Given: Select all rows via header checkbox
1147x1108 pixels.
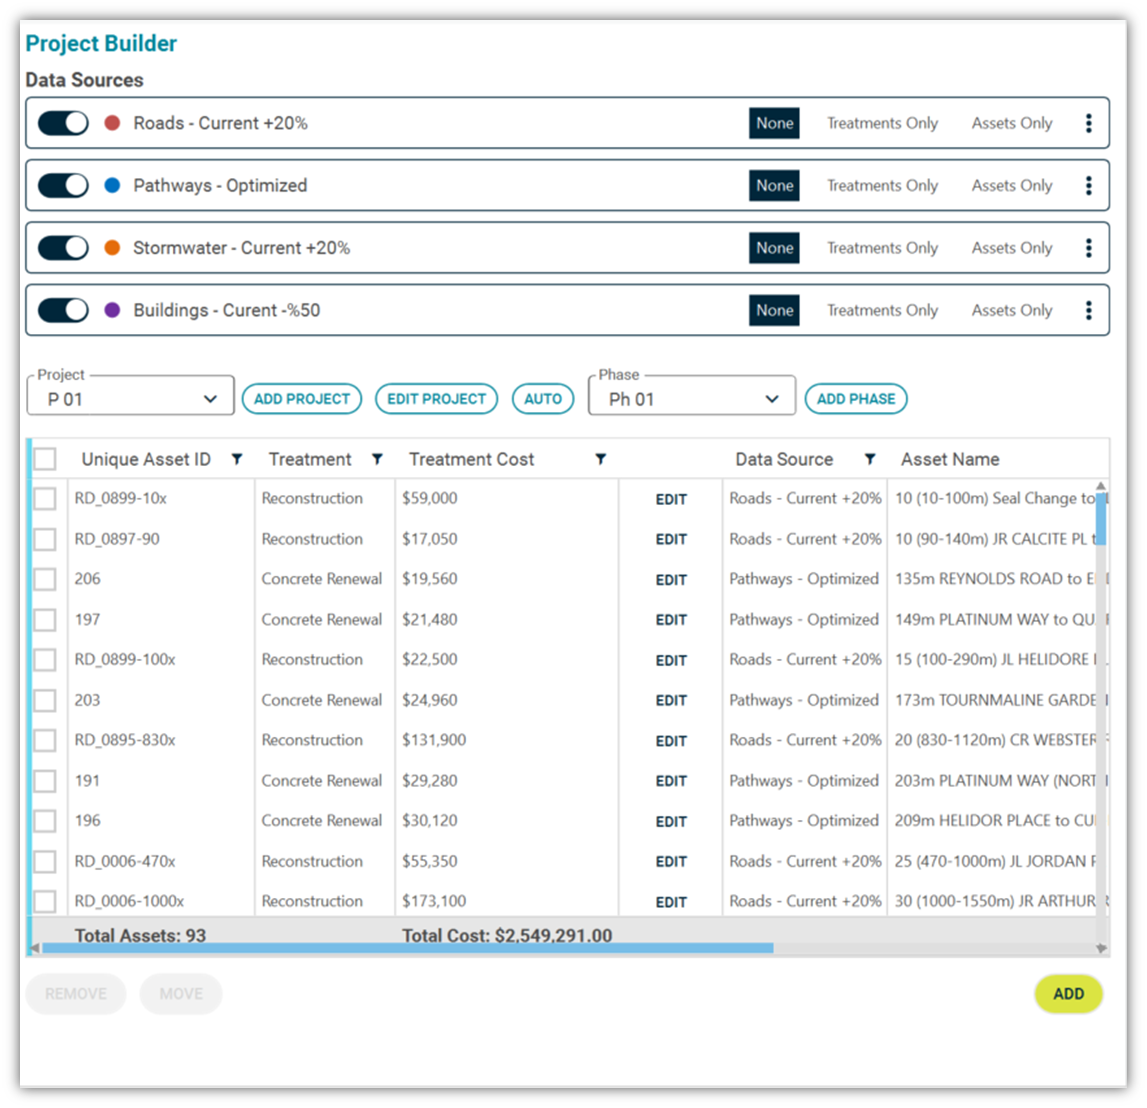Looking at the screenshot, I should [45, 459].
